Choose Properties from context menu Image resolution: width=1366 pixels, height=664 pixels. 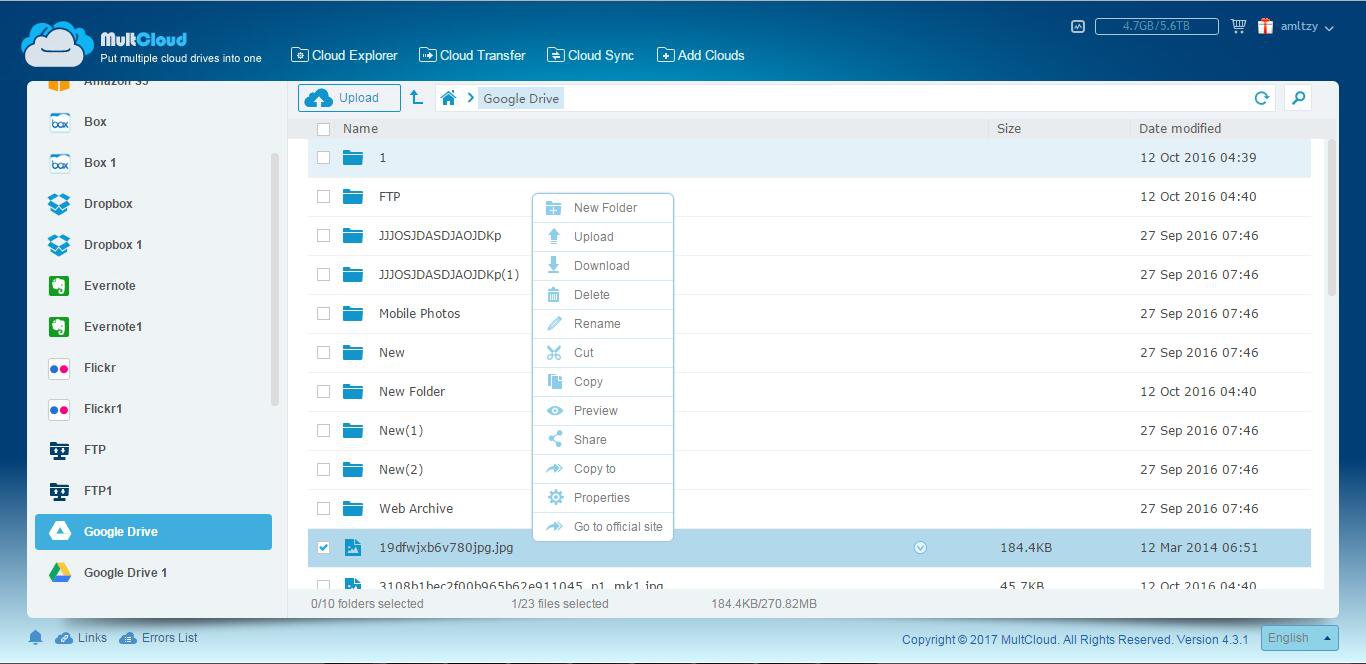pos(603,498)
